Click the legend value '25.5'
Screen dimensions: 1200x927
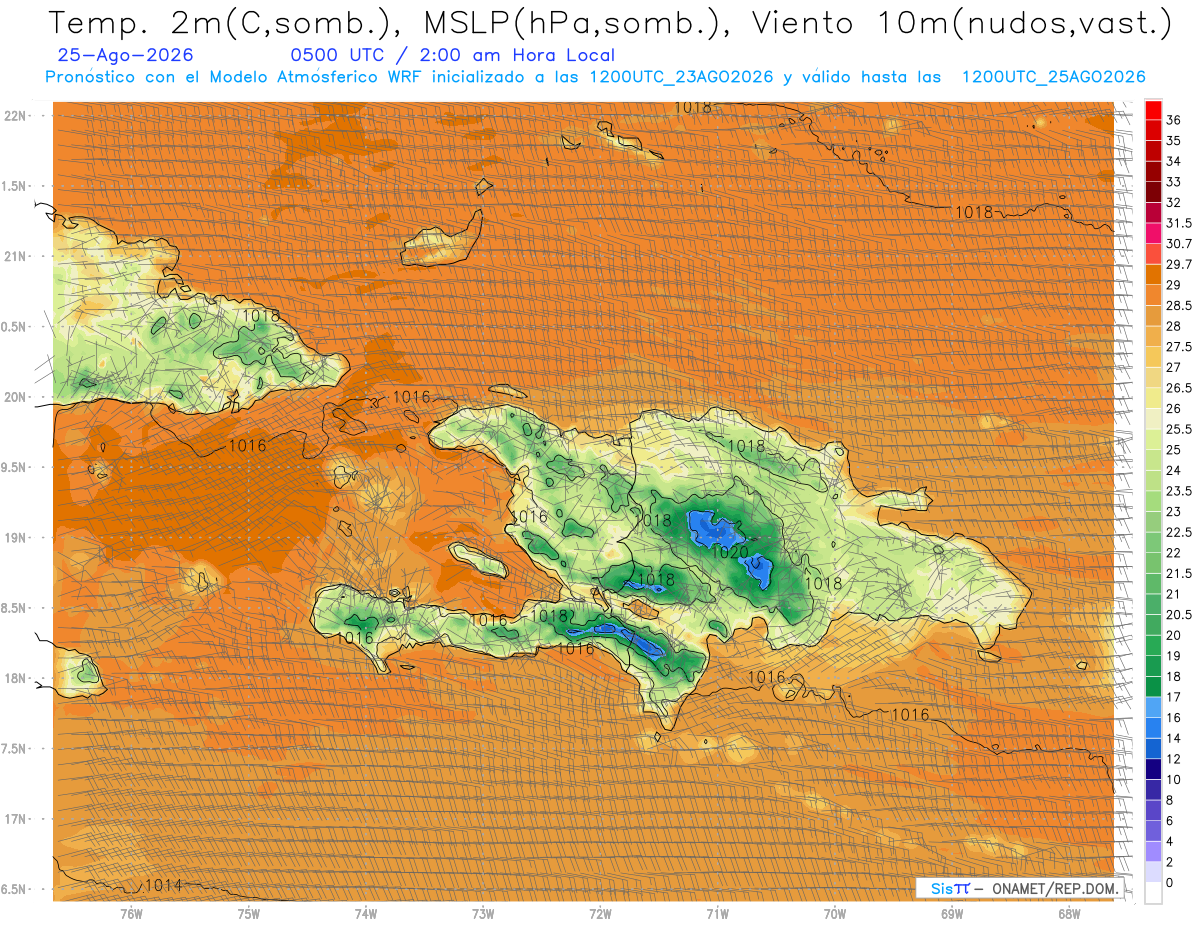(1178, 429)
